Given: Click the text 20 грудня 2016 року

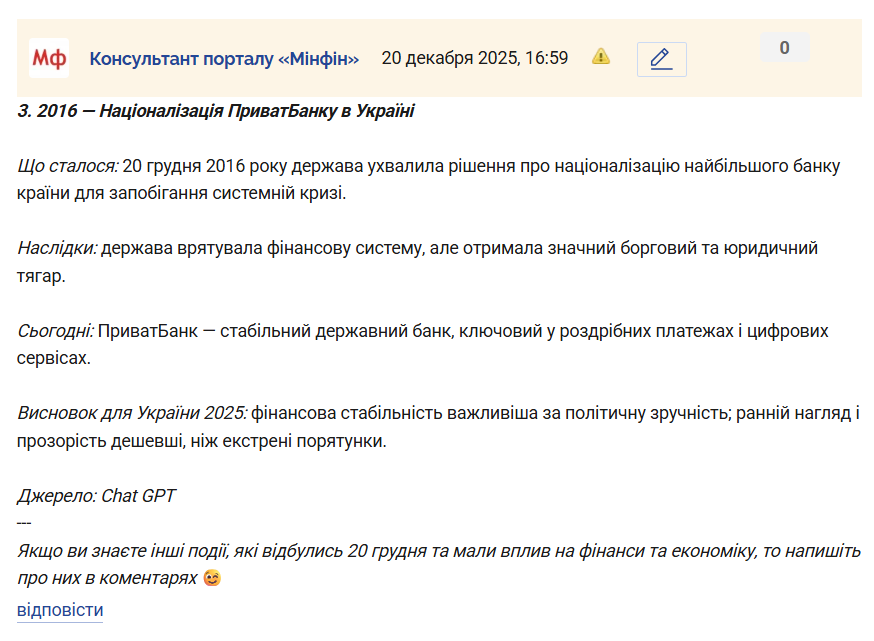Looking at the screenshot, I should [x=198, y=166].
